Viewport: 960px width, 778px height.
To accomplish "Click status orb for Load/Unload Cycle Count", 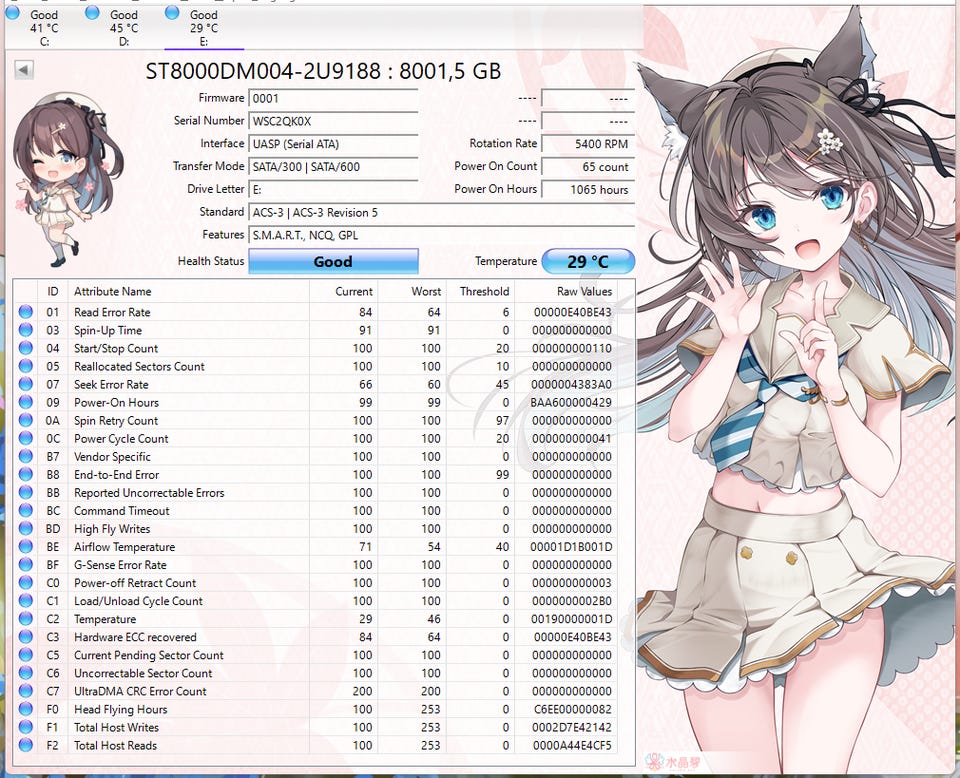I will (26, 601).
